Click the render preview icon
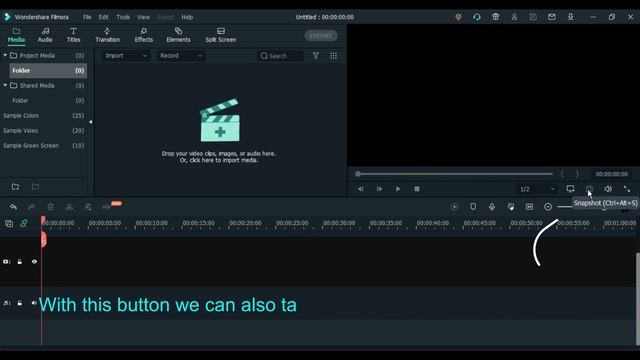The height and width of the screenshot is (360, 640). click(454, 207)
